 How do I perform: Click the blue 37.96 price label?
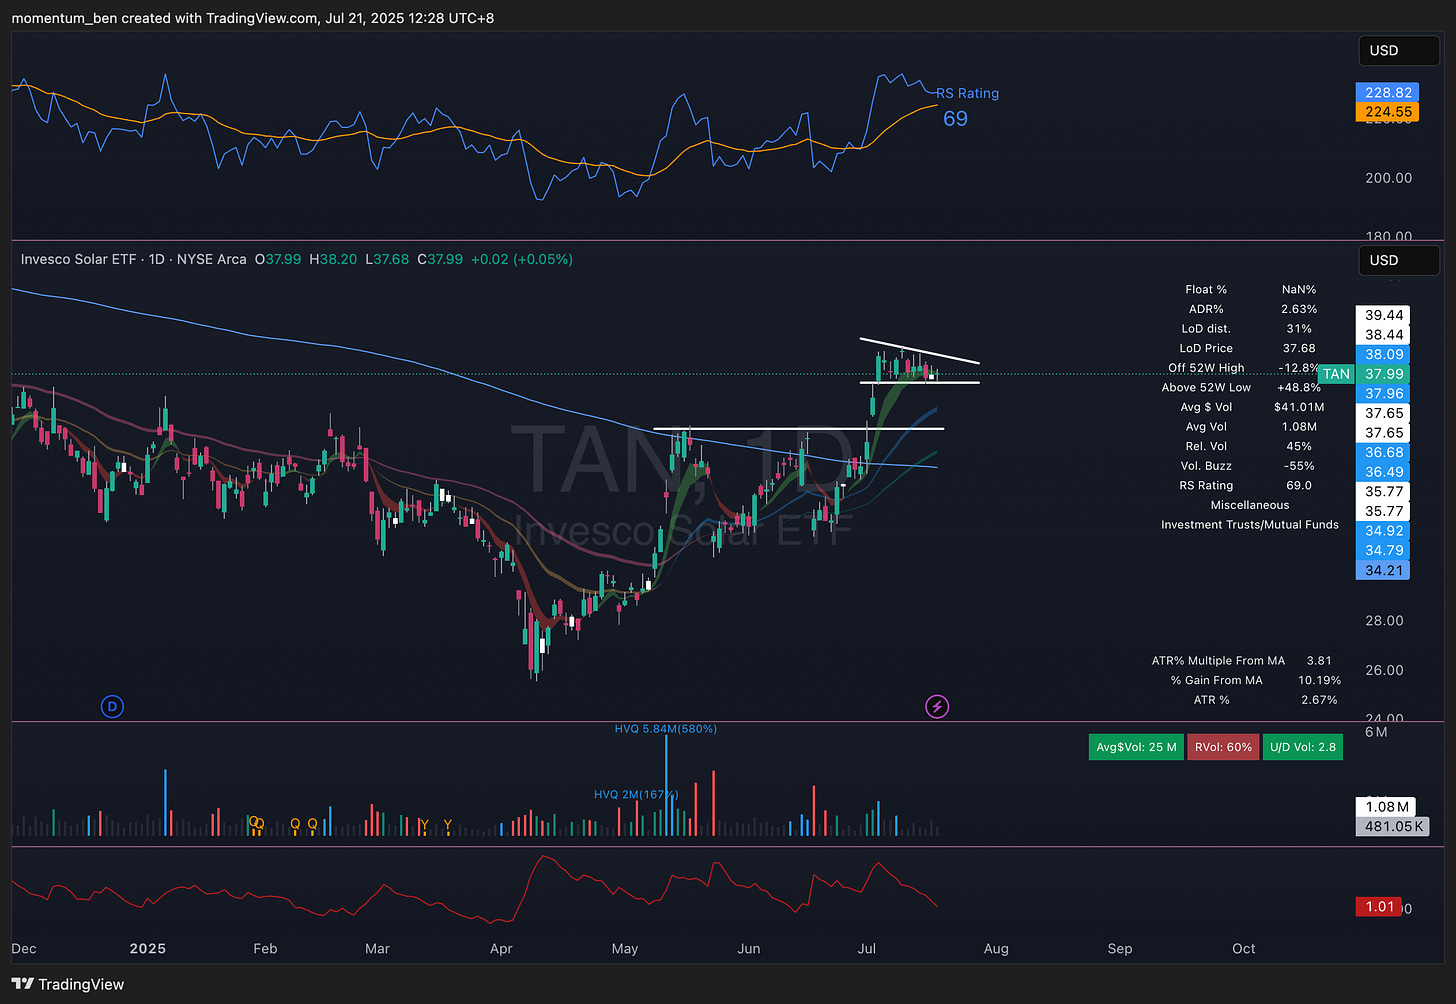click(x=1384, y=394)
